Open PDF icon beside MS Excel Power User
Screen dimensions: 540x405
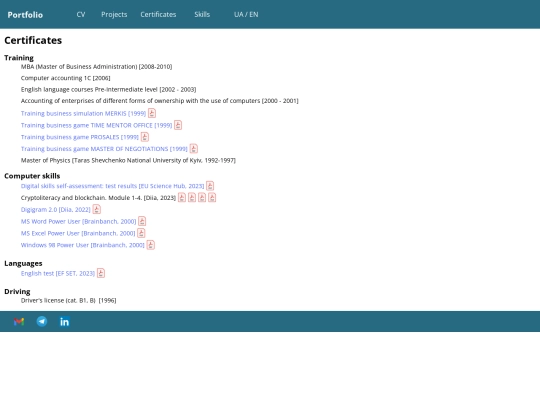click(x=141, y=233)
